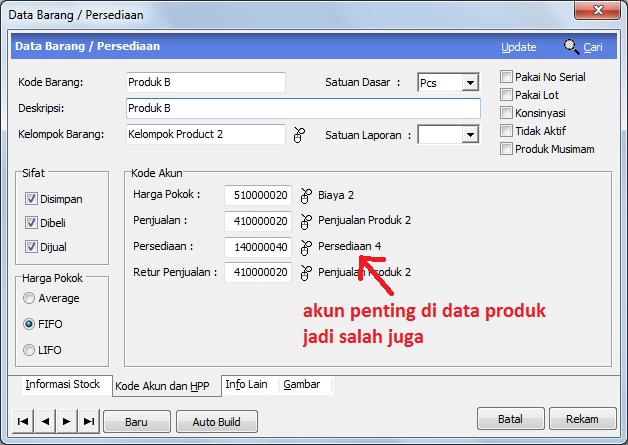Jump to the last record navigation arrow

pos(89,422)
